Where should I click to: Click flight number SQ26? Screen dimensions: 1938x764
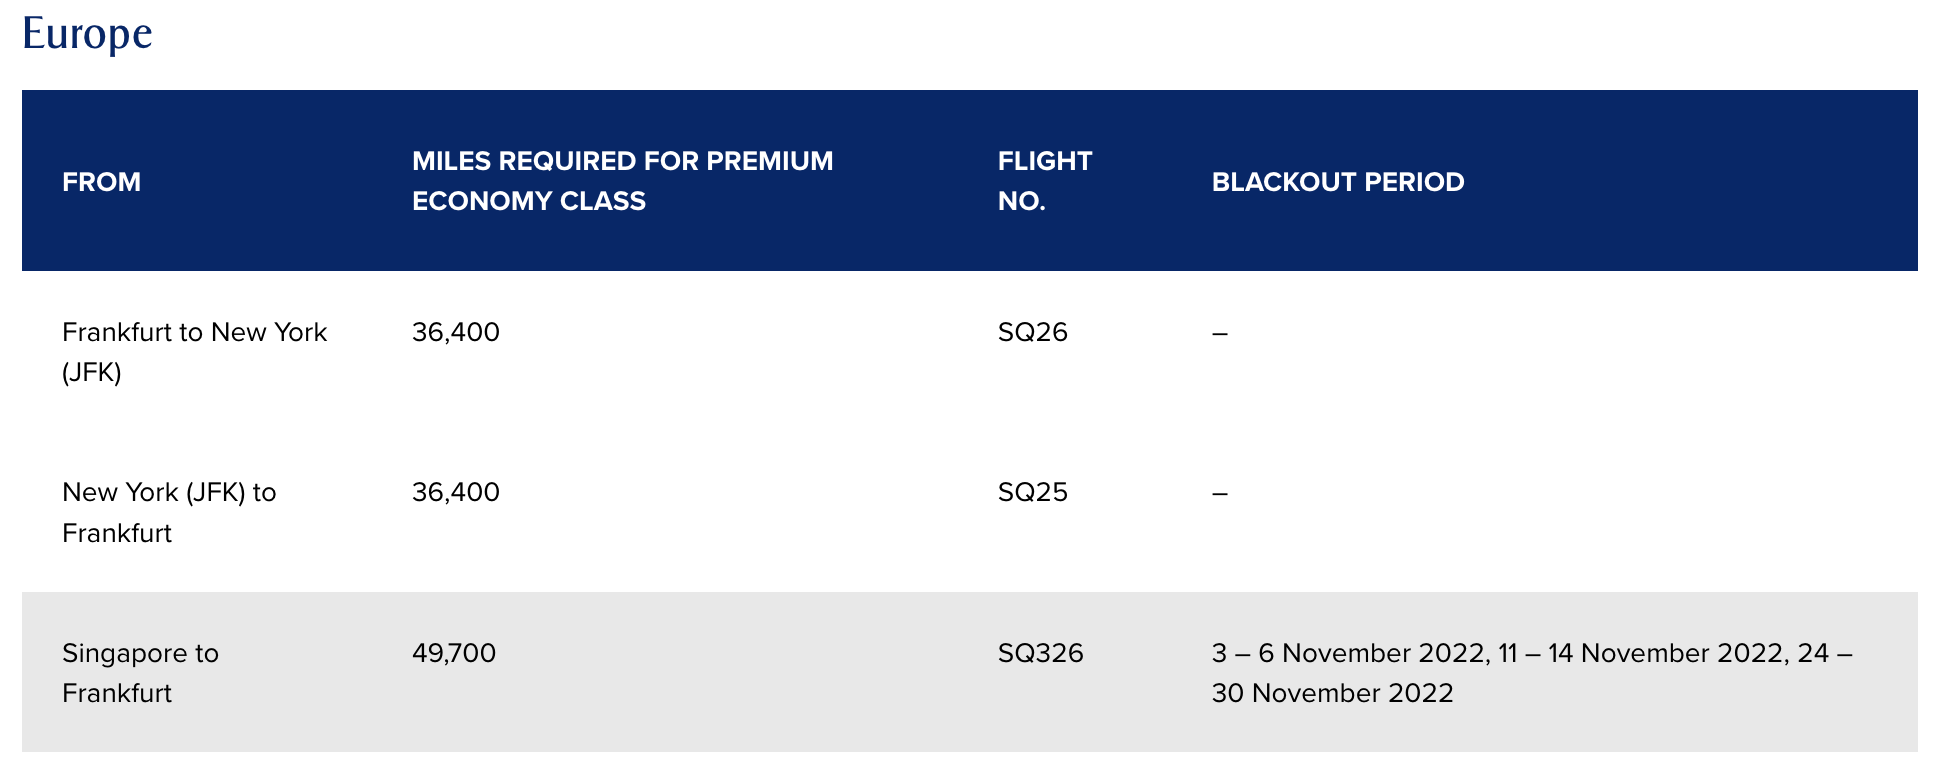[1033, 332]
